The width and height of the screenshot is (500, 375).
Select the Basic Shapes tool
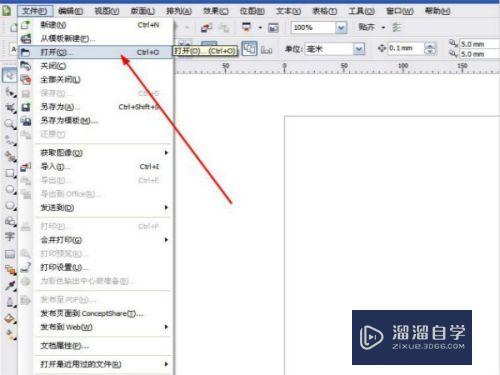click(x=10, y=221)
